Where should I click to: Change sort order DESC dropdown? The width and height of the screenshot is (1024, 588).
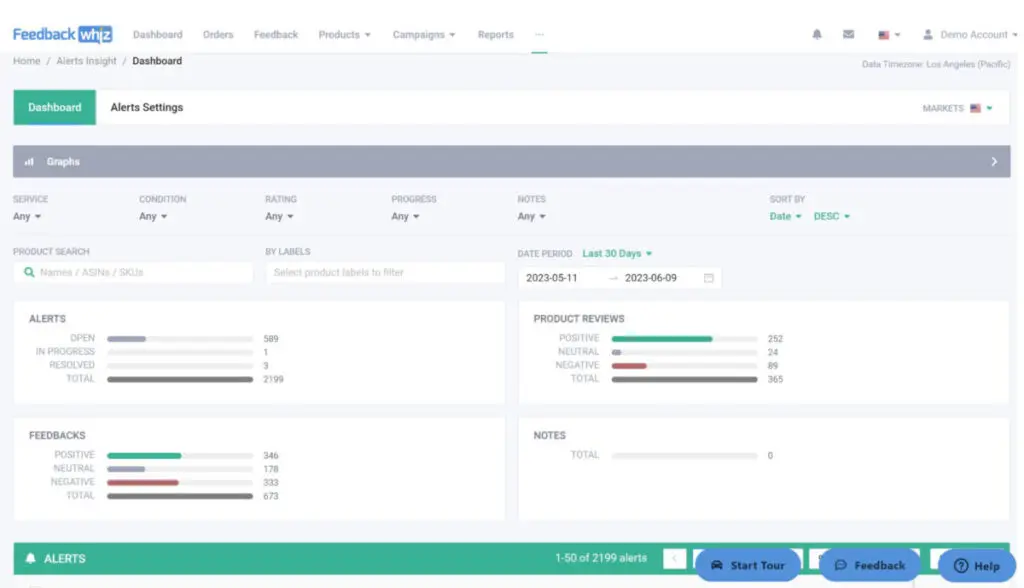(x=831, y=216)
